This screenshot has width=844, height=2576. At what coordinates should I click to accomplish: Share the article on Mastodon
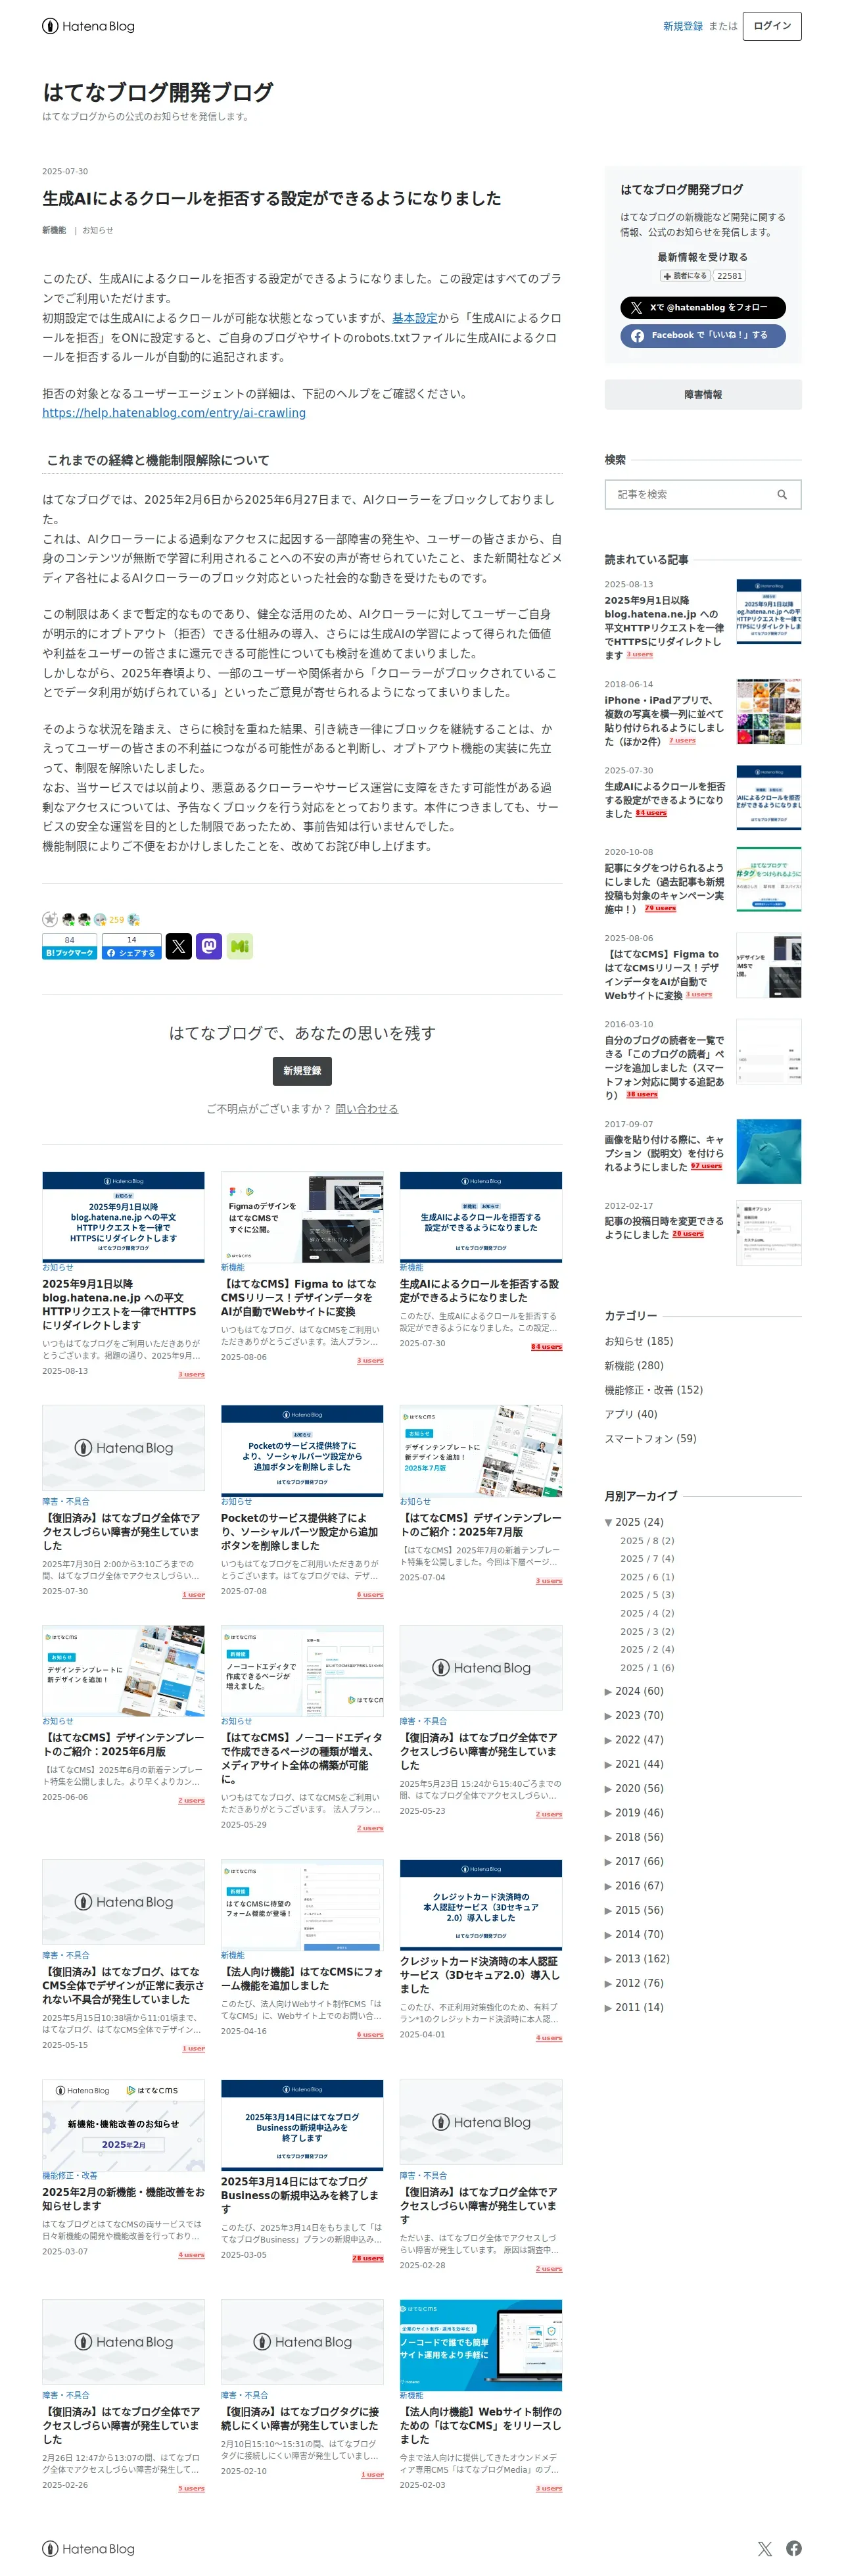click(209, 946)
